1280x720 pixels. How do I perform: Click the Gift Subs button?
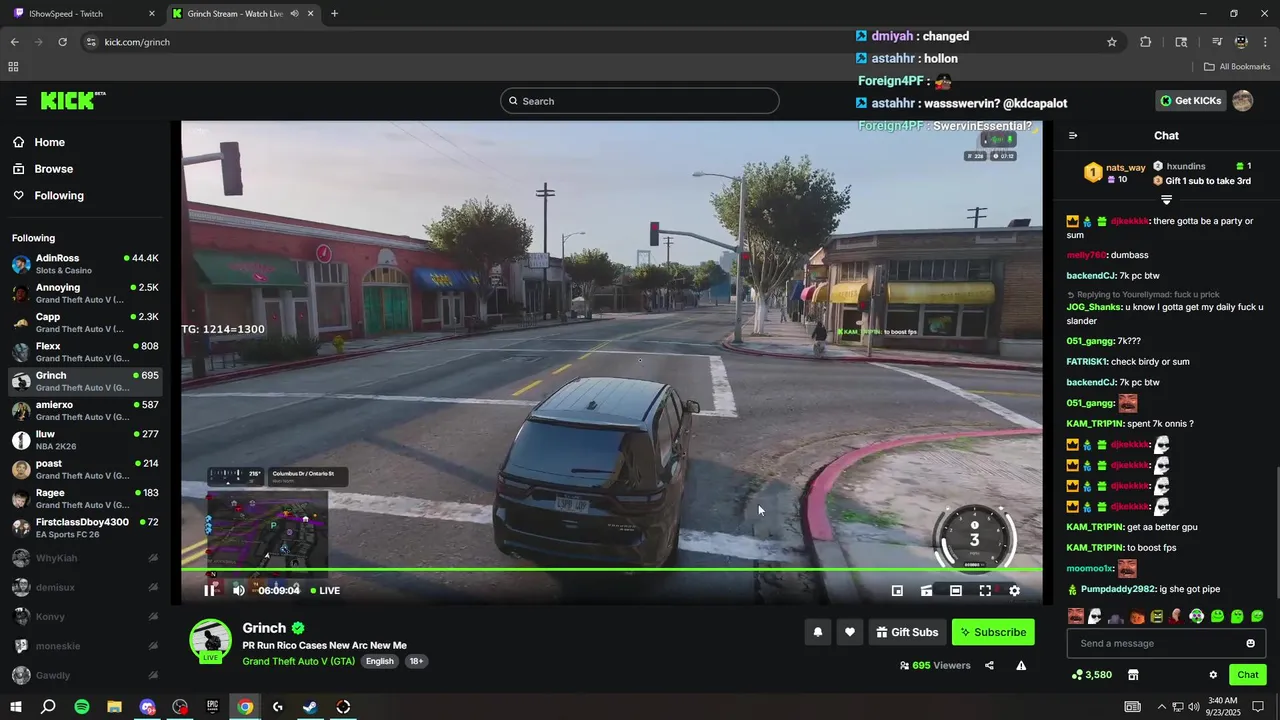[x=907, y=632]
